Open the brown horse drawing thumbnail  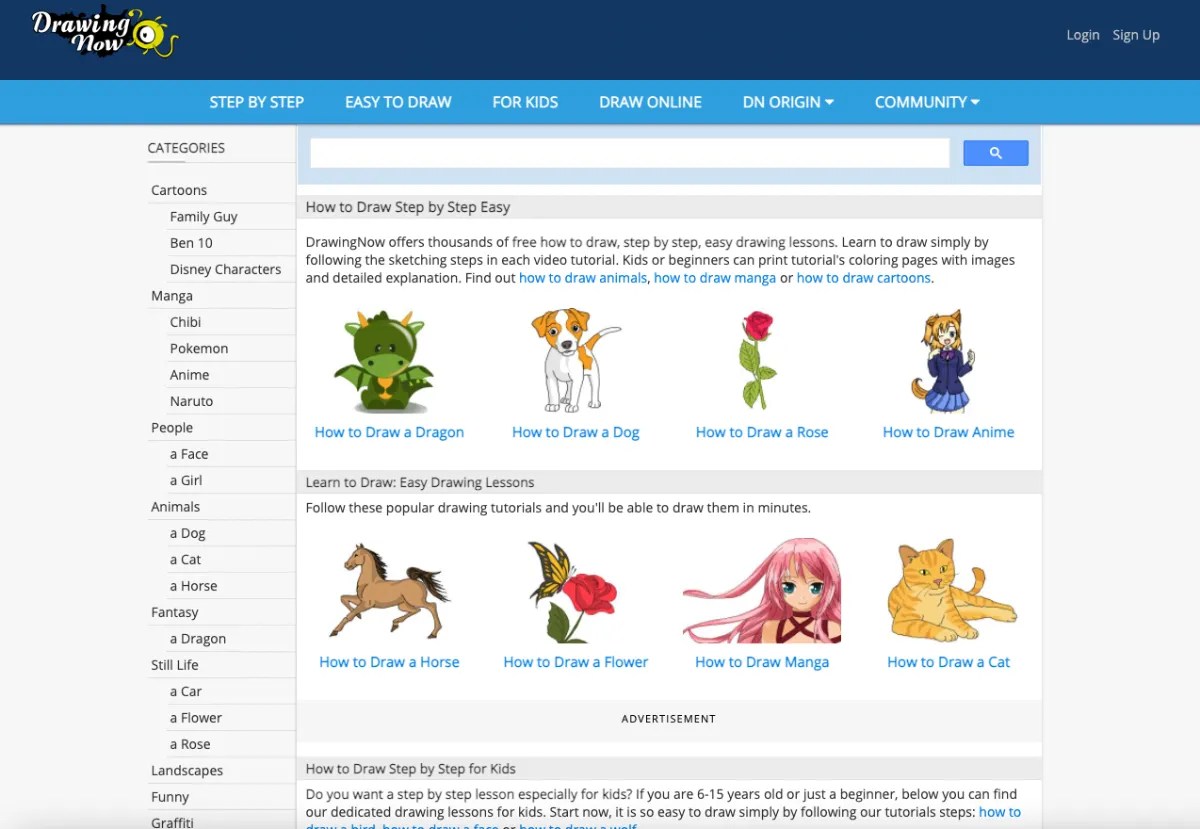coord(389,591)
